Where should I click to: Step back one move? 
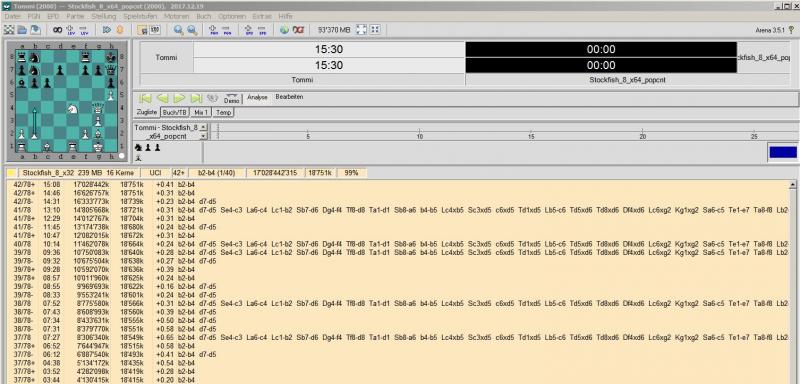click(x=162, y=98)
